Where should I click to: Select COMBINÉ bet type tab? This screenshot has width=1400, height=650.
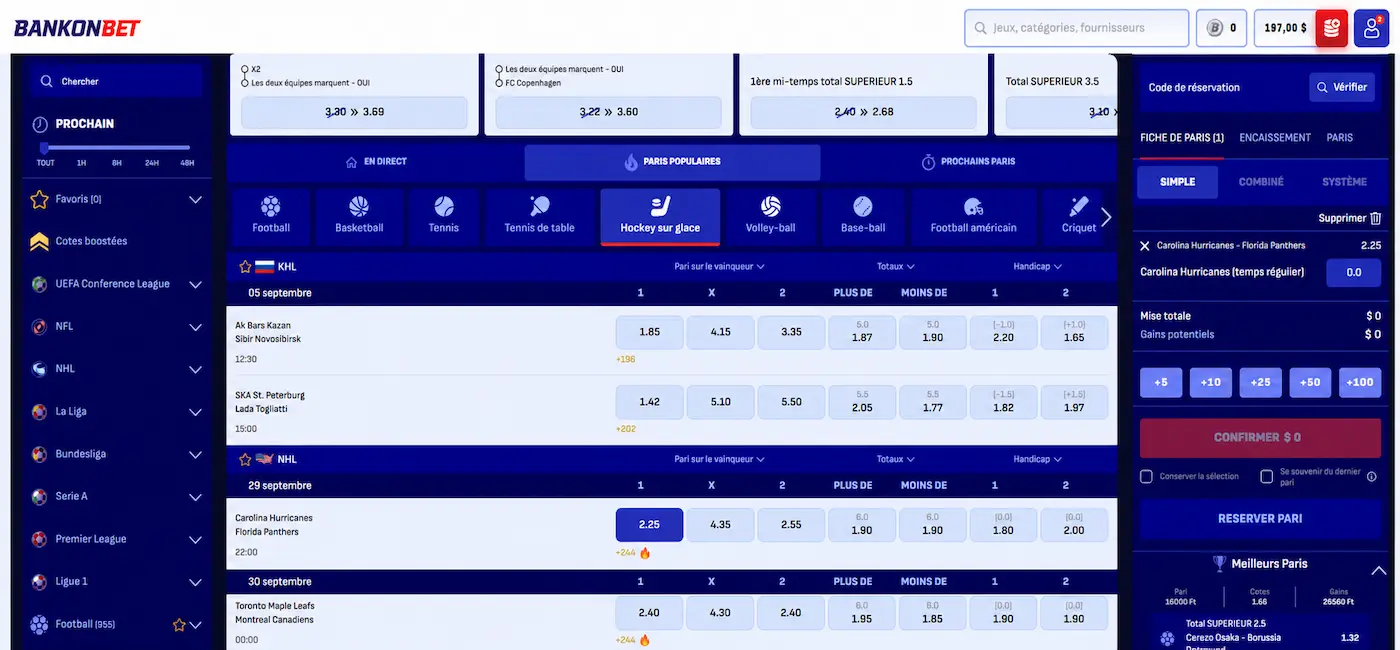pos(1261,182)
